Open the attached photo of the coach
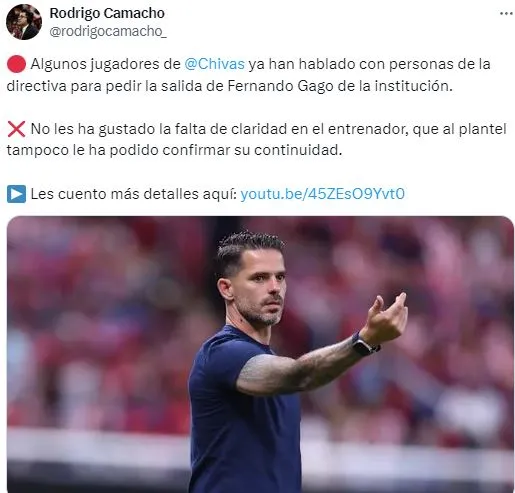The height and width of the screenshot is (493, 515). pyautogui.click(x=260, y=354)
